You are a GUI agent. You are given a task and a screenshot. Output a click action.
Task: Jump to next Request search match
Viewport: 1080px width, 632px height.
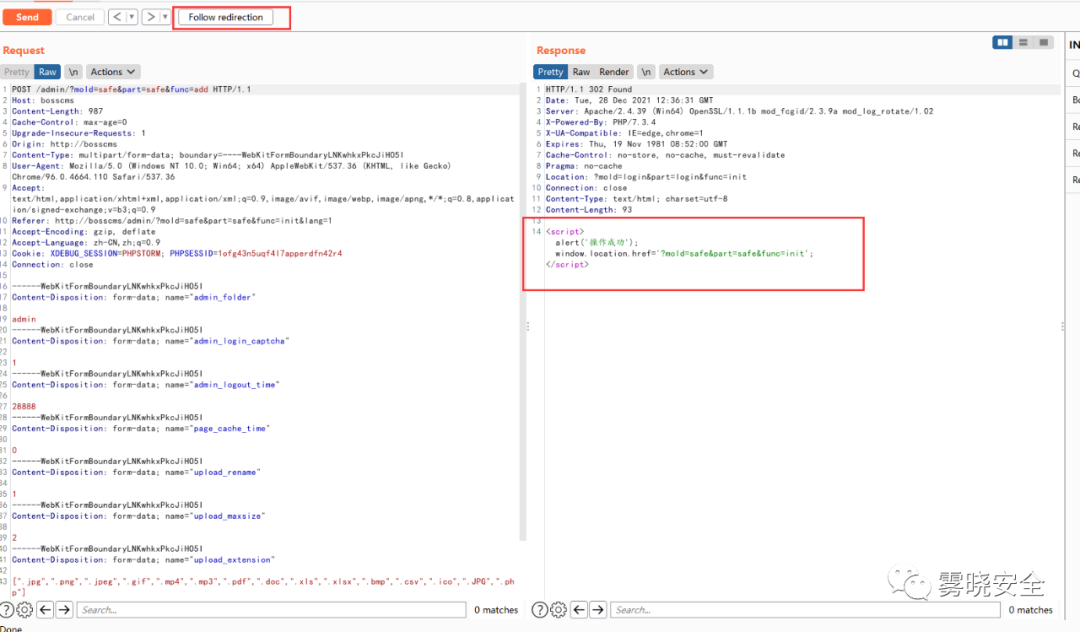tap(64, 609)
